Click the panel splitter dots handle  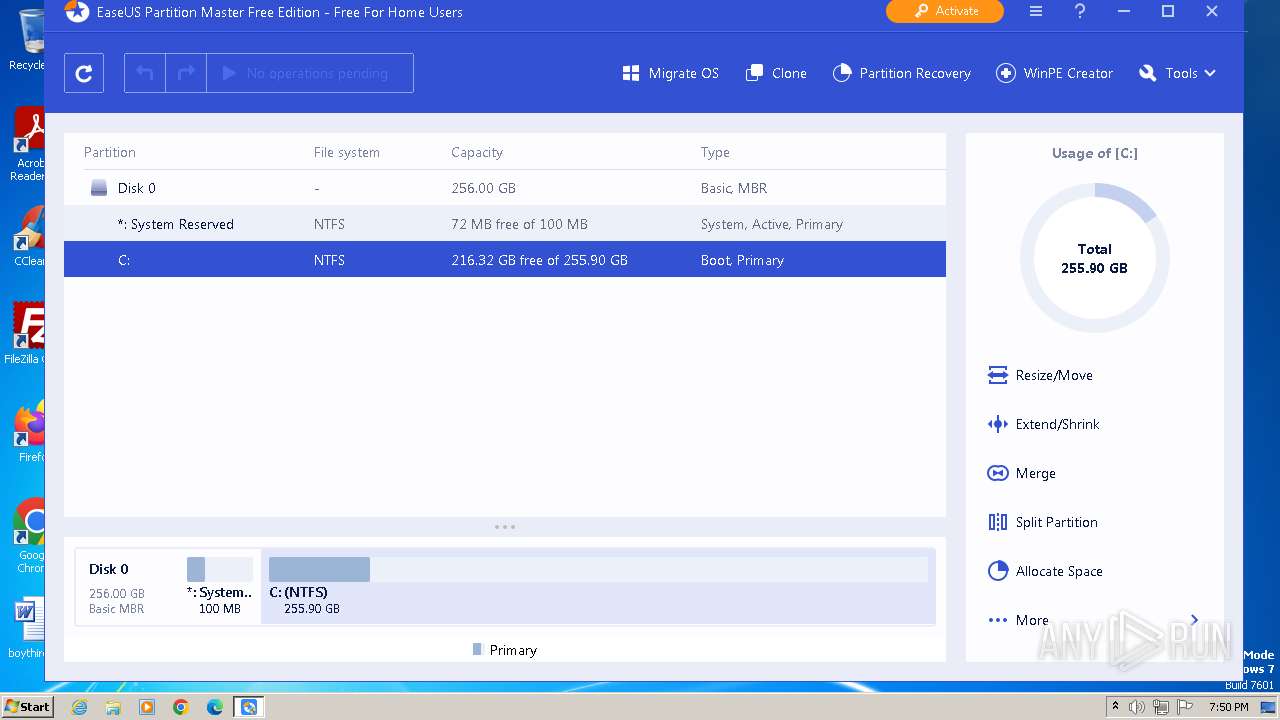tap(505, 527)
